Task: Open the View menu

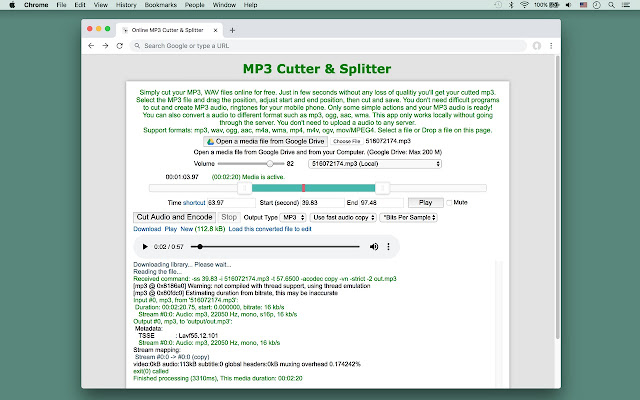Action: click(x=100, y=5)
